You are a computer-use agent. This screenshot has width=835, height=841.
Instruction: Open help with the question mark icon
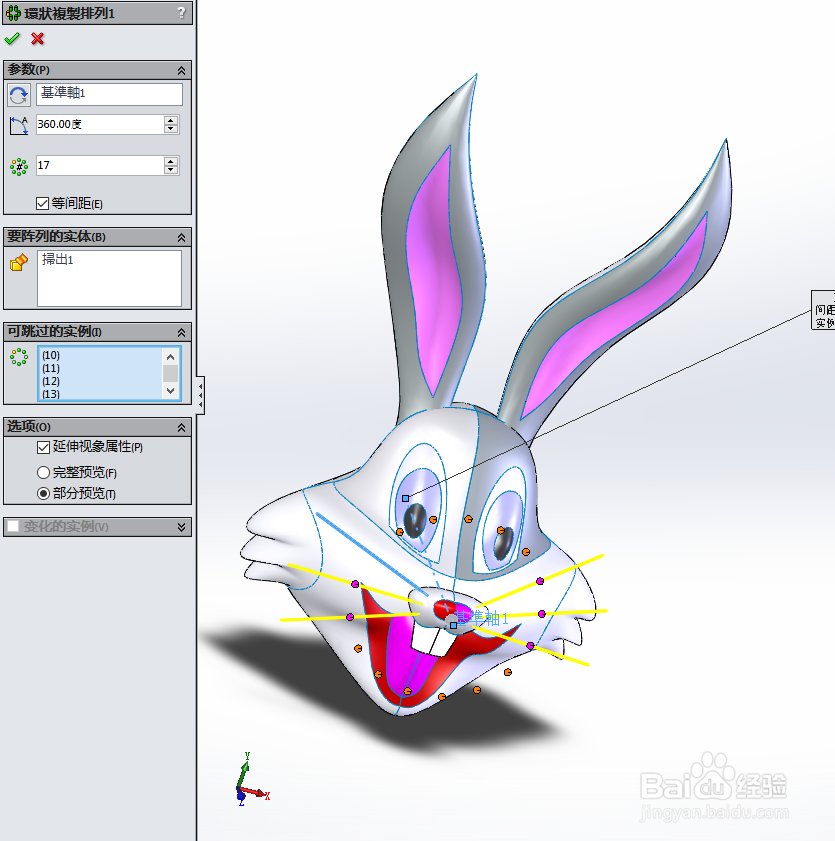point(181,12)
